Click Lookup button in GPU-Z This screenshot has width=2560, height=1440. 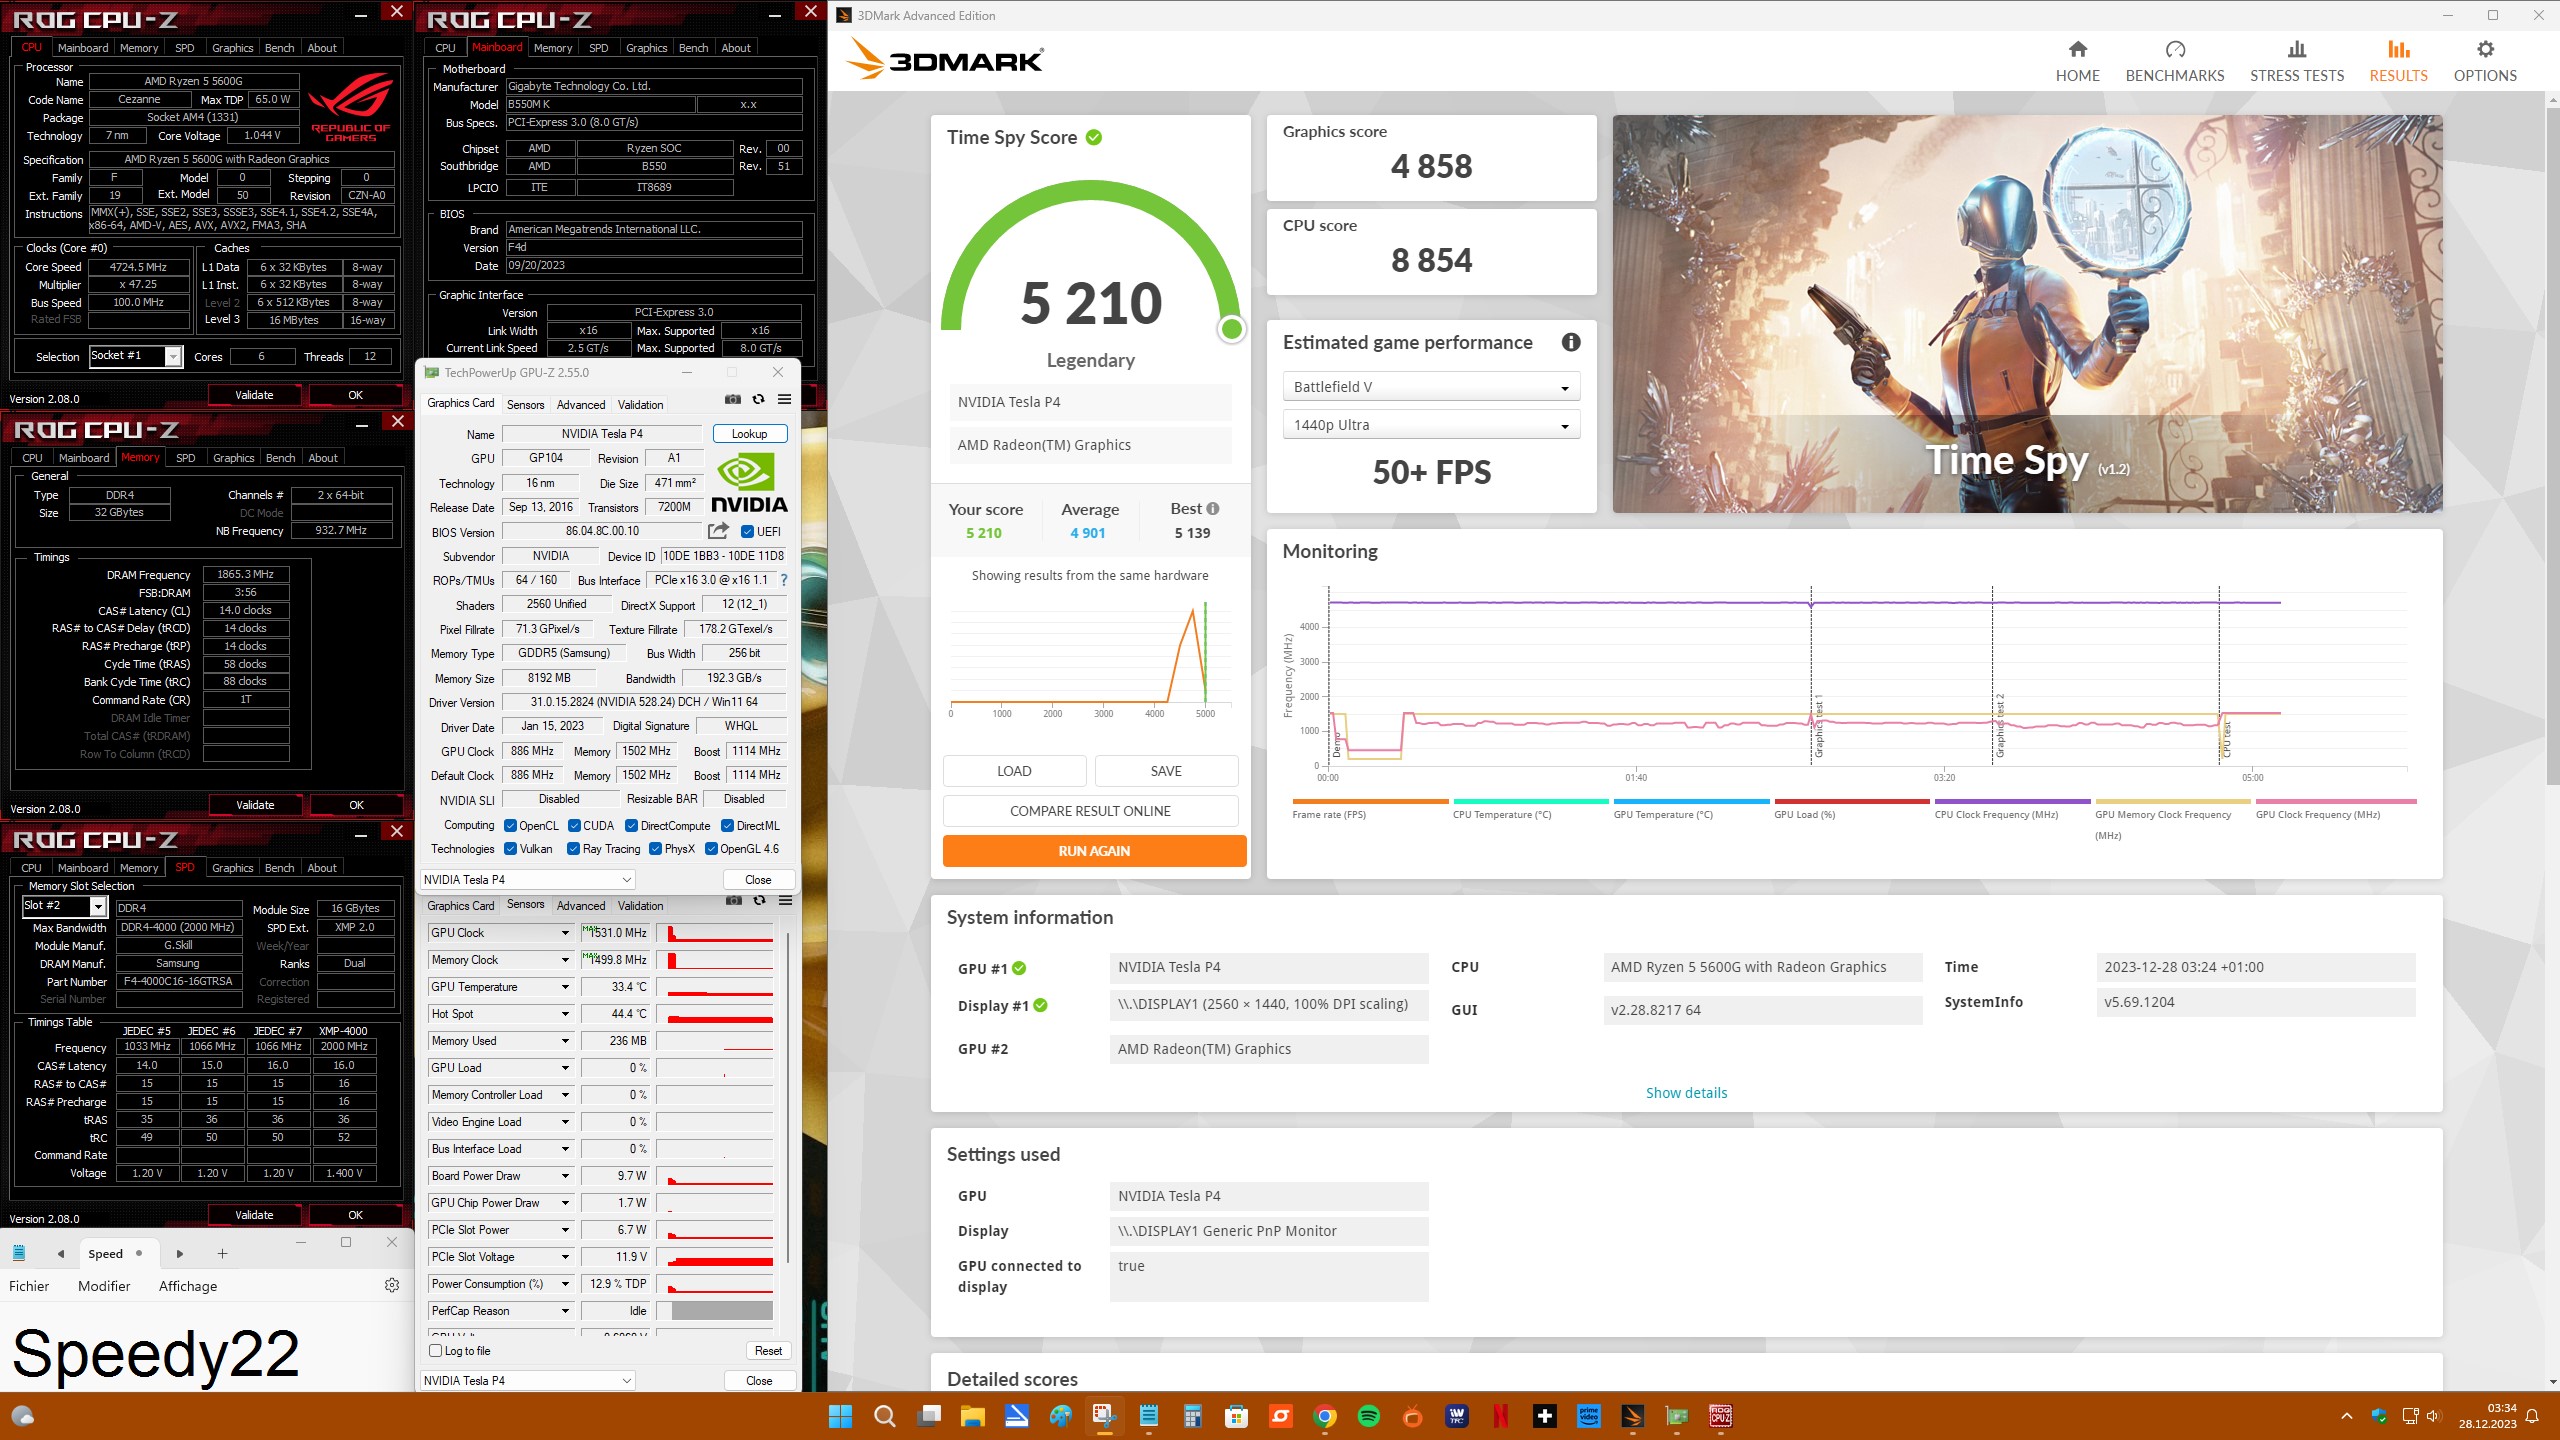pyautogui.click(x=749, y=434)
